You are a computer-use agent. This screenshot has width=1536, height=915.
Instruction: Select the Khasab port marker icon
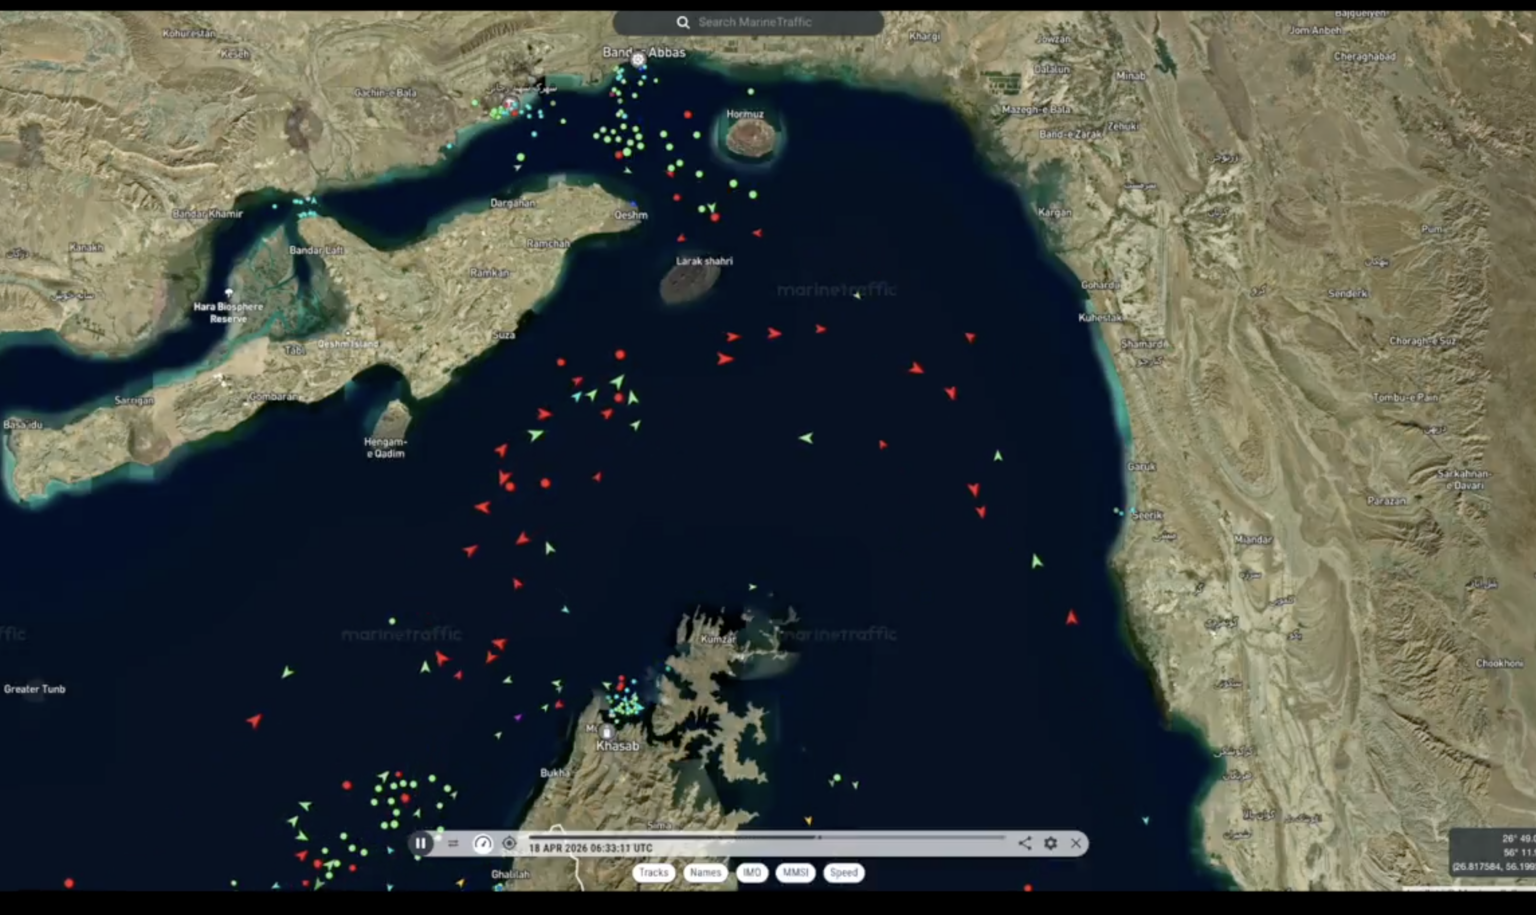[x=607, y=732]
